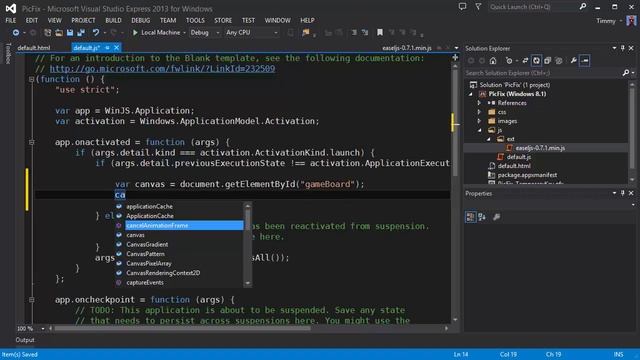Open the editor zoom 100 % dropdown
Image resolution: width=640 pixels, height=360 pixels.
click(x=42, y=329)
